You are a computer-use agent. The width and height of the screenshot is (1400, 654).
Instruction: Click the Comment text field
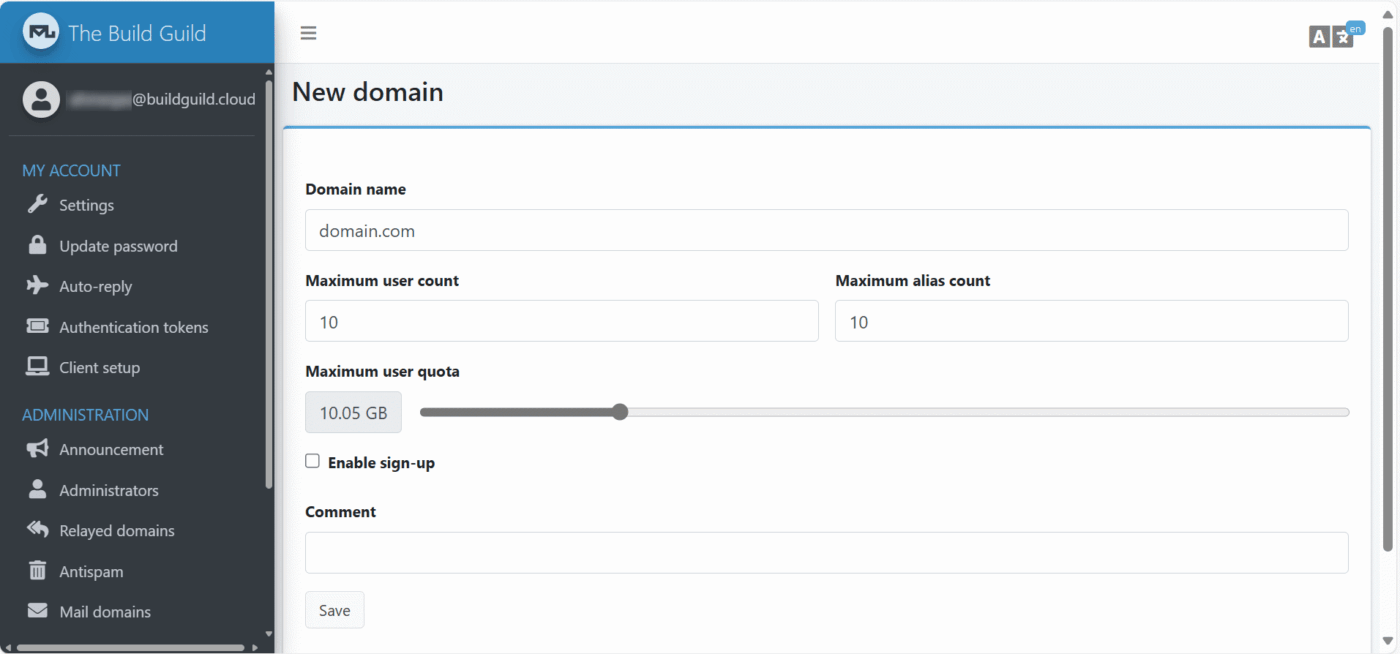coord(826,552)
